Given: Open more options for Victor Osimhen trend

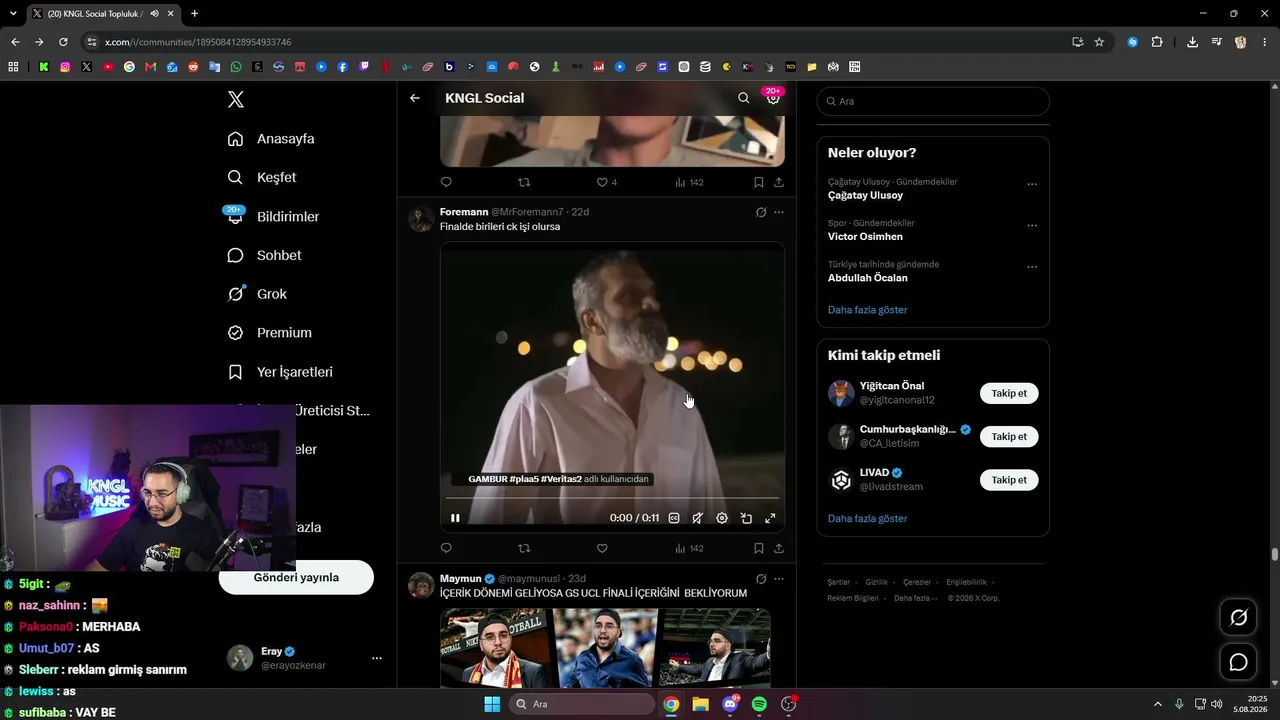Looking at the screenshot, I should (1032, 225).
